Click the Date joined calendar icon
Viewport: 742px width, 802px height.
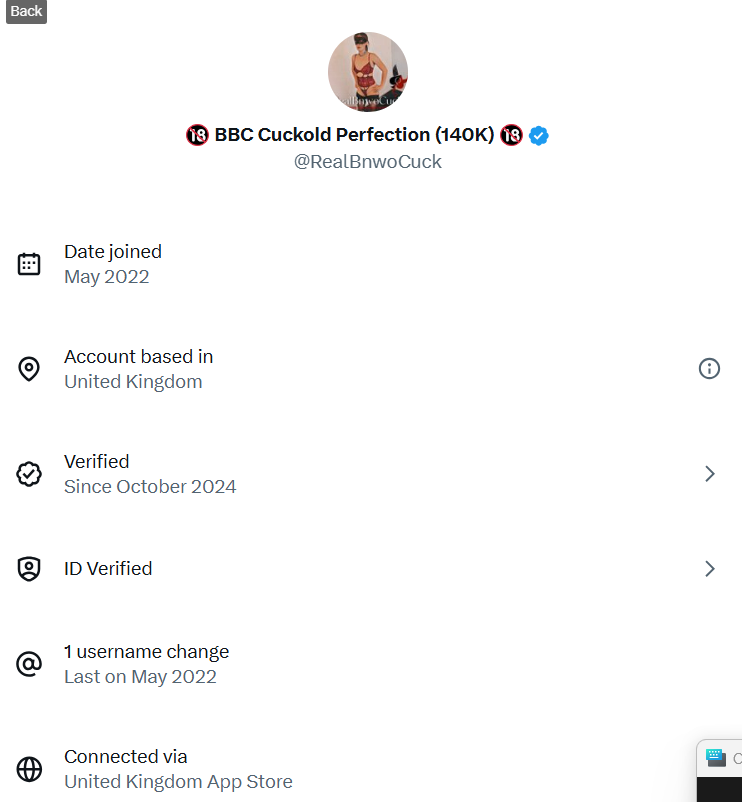[x=30, y=263]
